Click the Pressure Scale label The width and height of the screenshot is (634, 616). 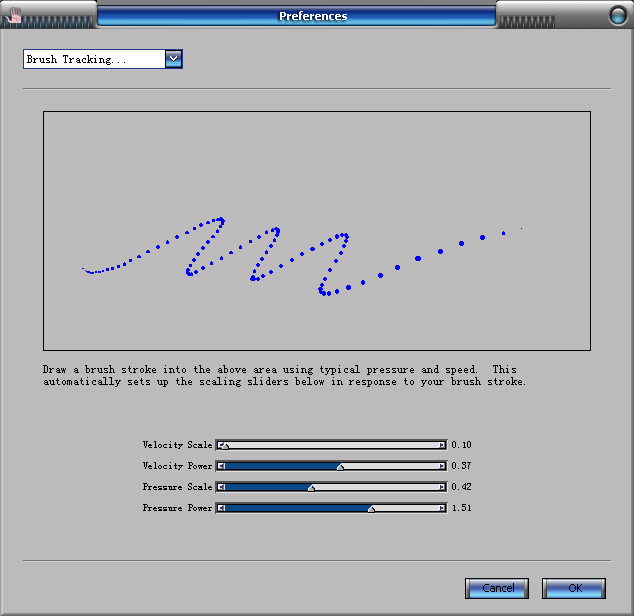(177, 487)
